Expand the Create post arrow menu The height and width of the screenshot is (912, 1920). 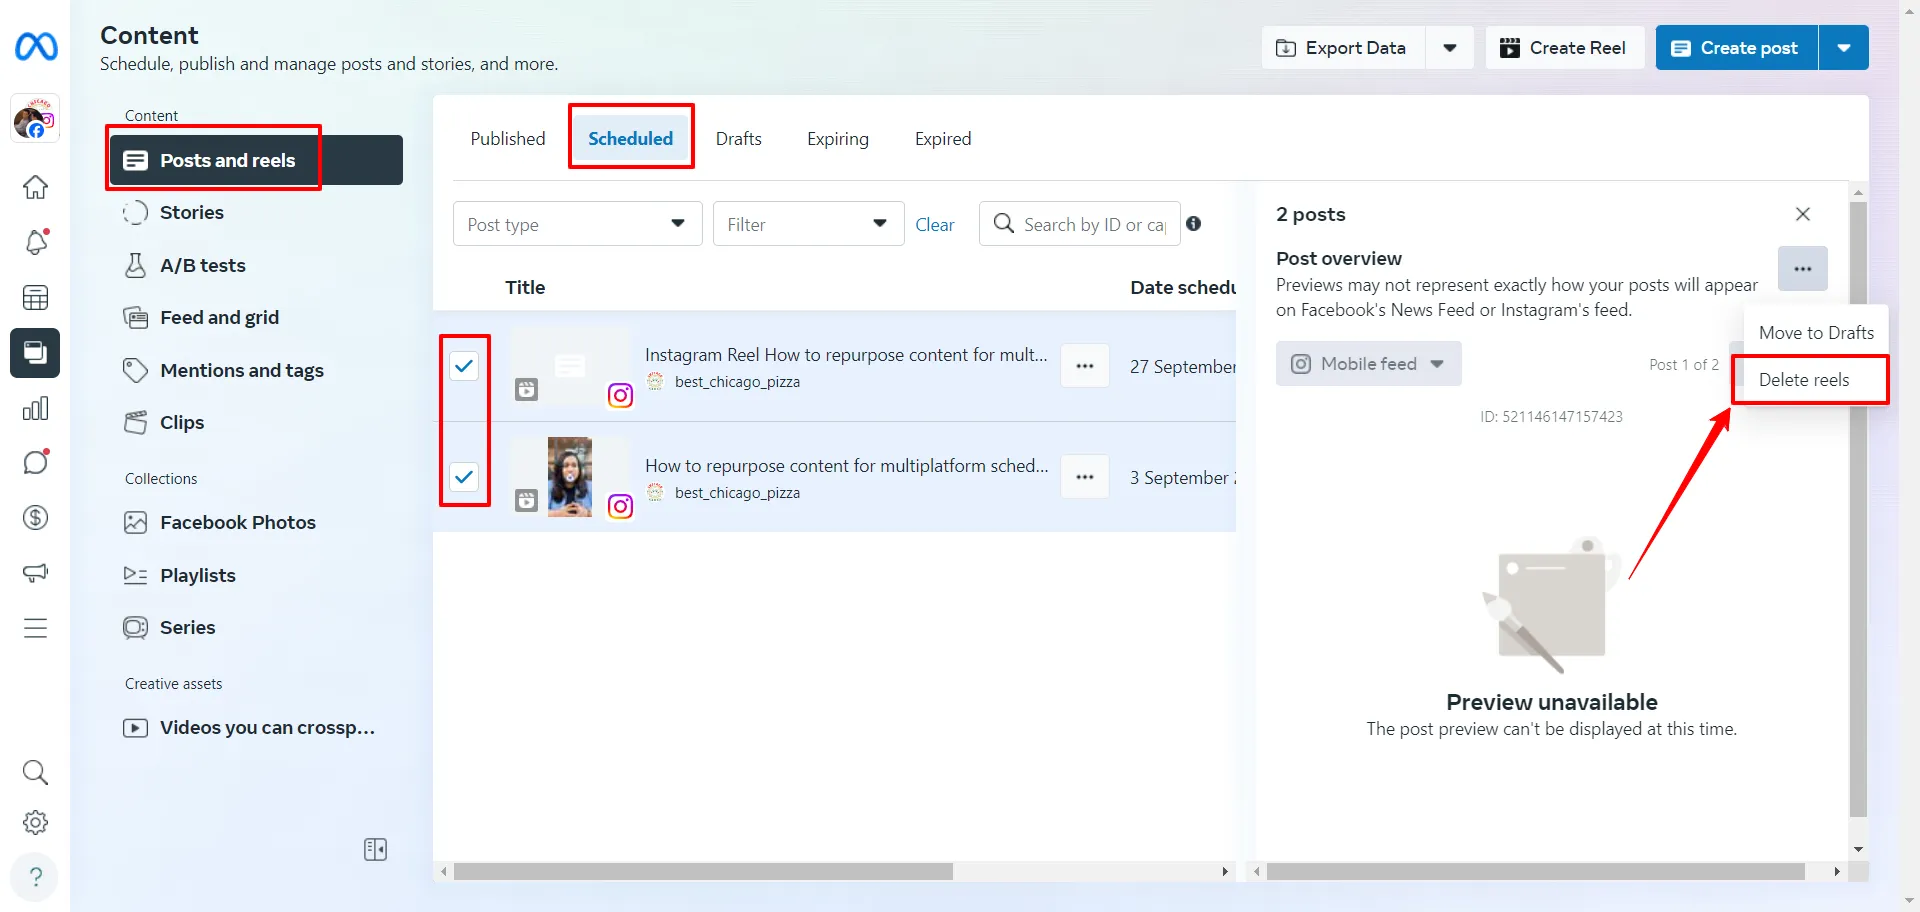pyautogui.click(x=1843, y=48)
